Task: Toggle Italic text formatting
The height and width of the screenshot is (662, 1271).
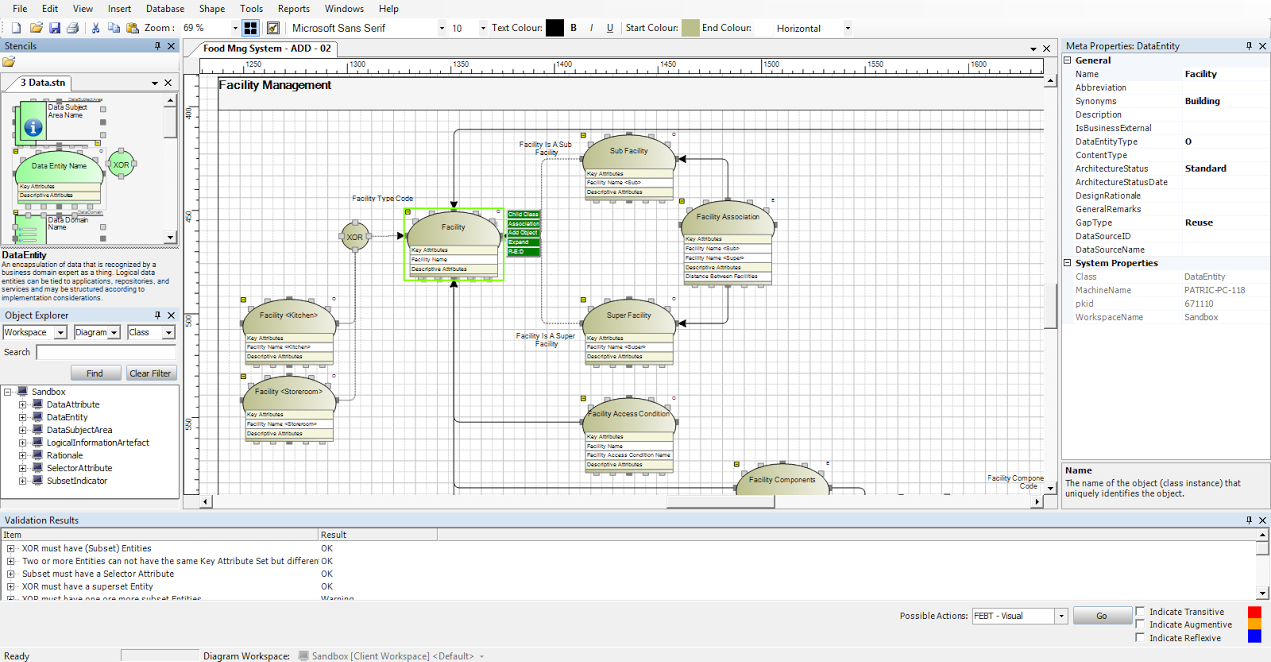Action: [x=592, y=28]
